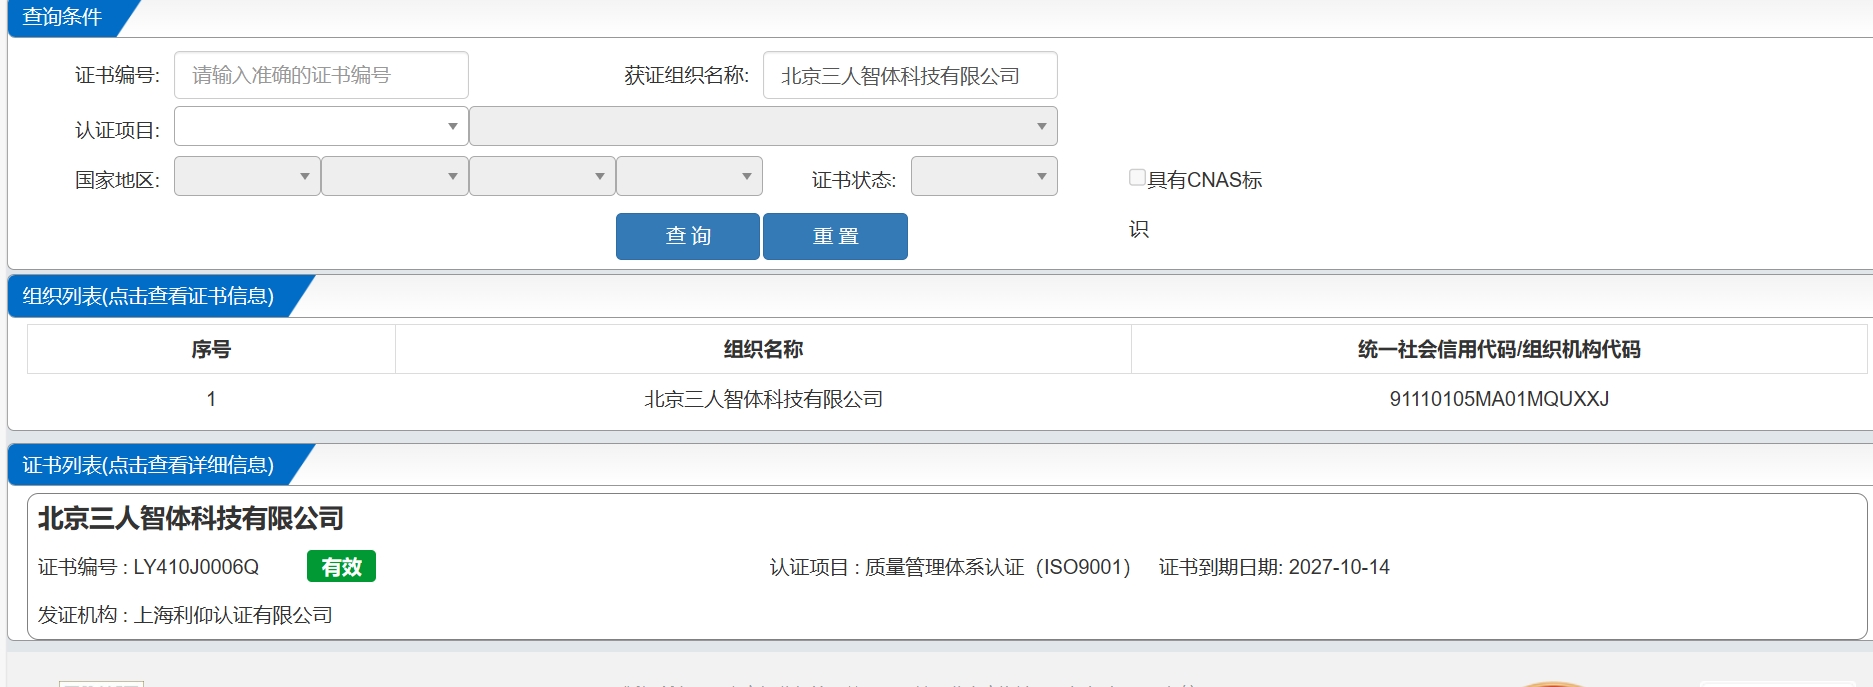The width and height of the screenshot is (1873, 687).
Task: Open the 北京三人智体科技有限公司 certificate card title
Action: click(191, 518)
